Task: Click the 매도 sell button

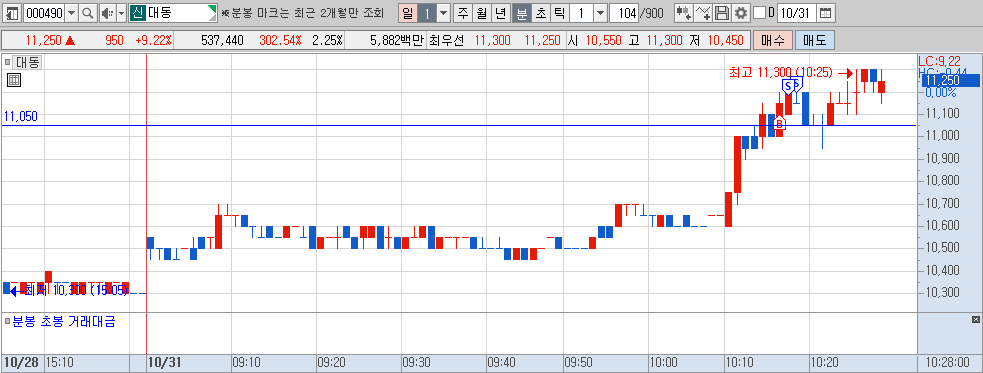Action: [x=815, y=41]
